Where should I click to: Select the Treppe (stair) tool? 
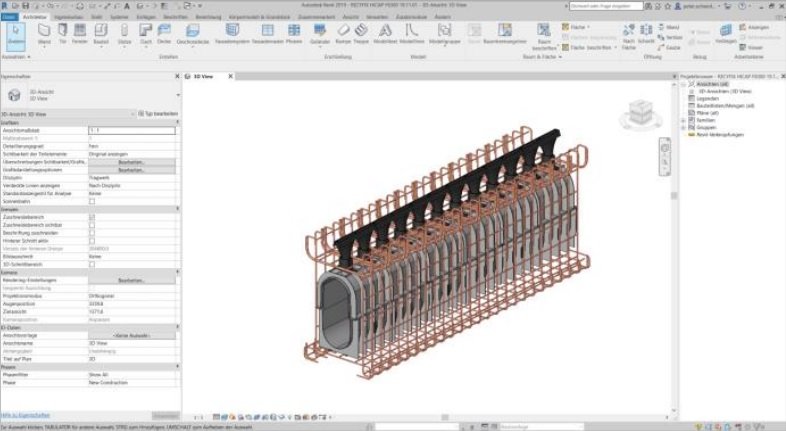(x=361, y=34)
